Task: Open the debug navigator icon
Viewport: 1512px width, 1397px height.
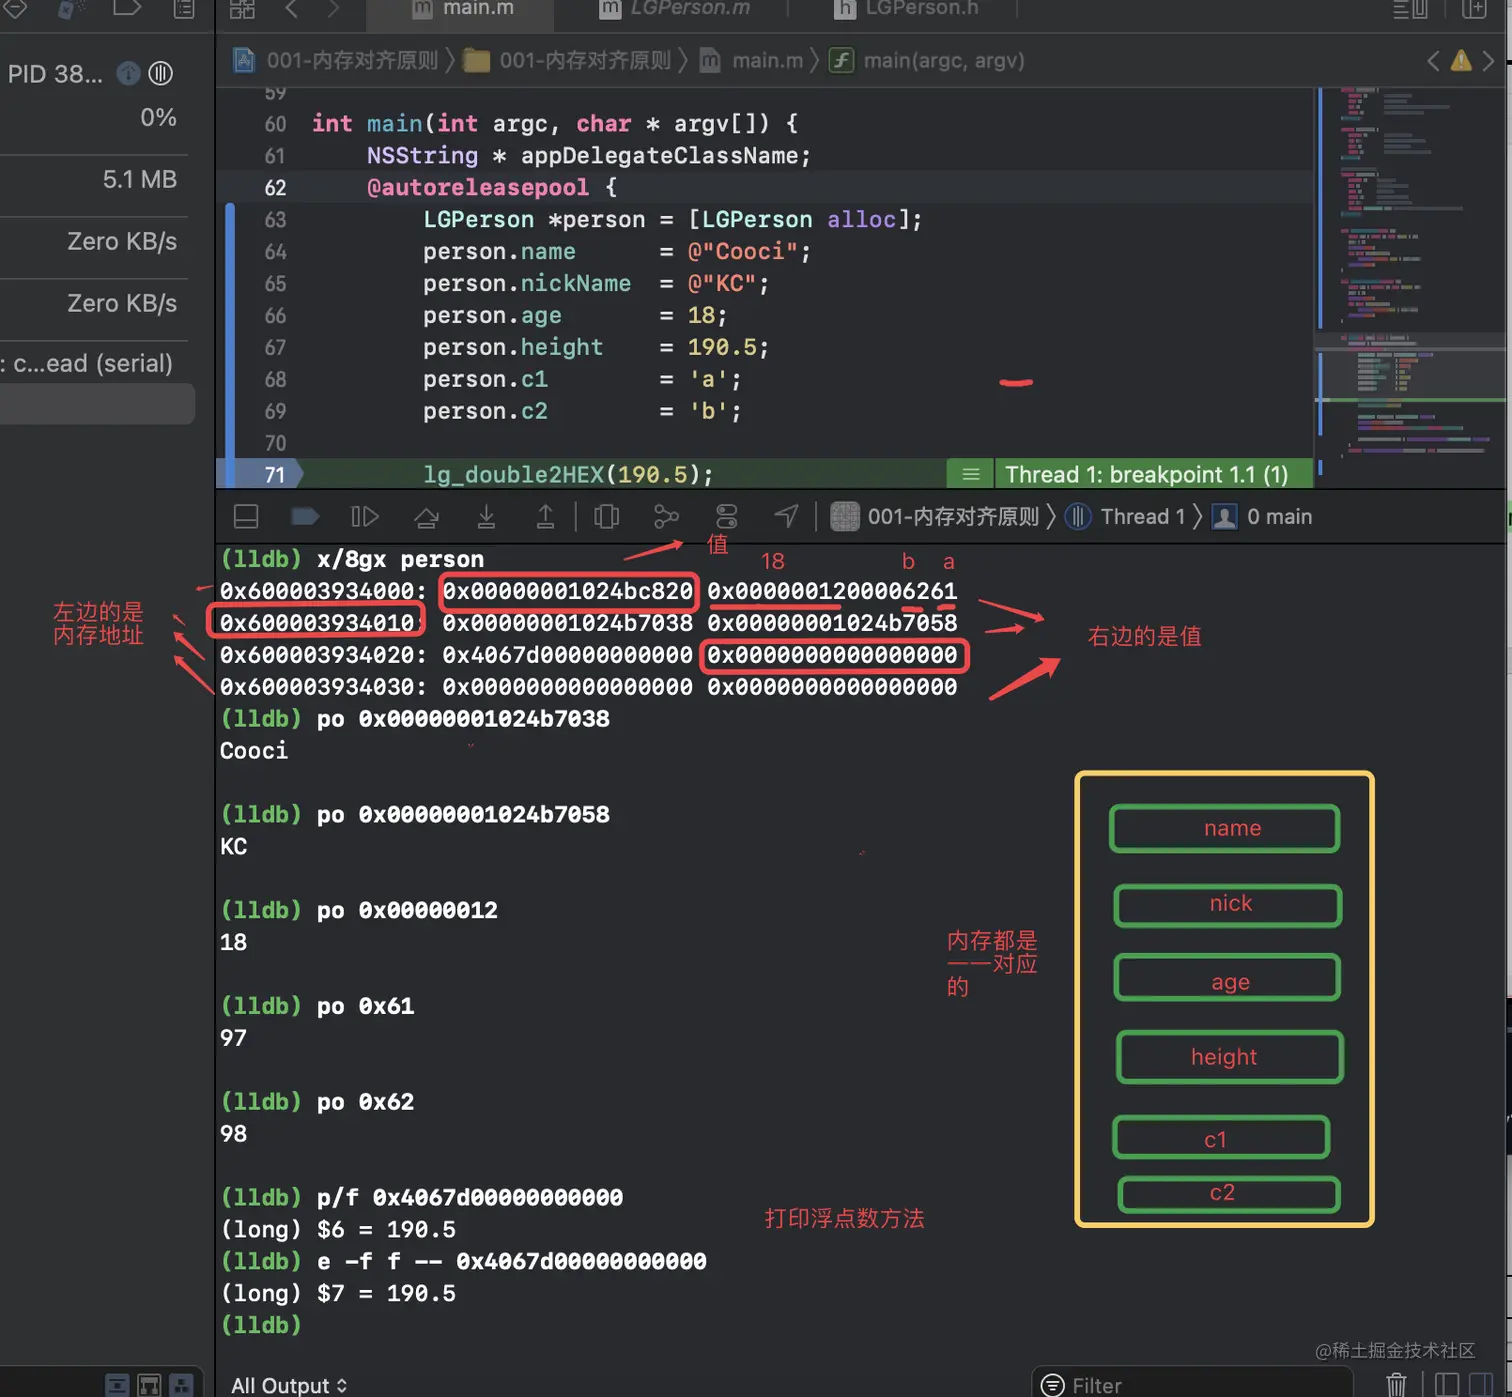Action: 69,9
